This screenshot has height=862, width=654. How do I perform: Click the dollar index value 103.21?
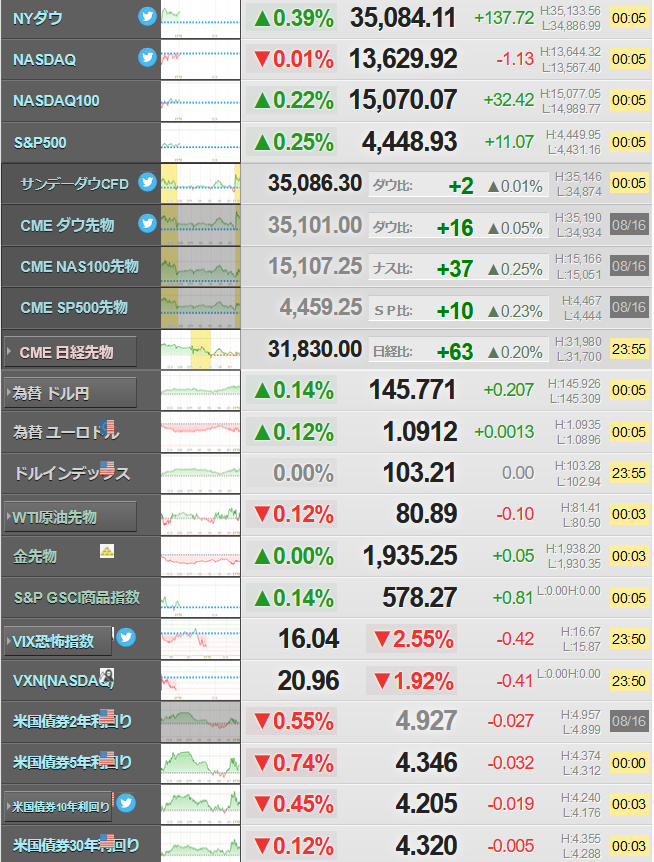[x=419, y=473]
